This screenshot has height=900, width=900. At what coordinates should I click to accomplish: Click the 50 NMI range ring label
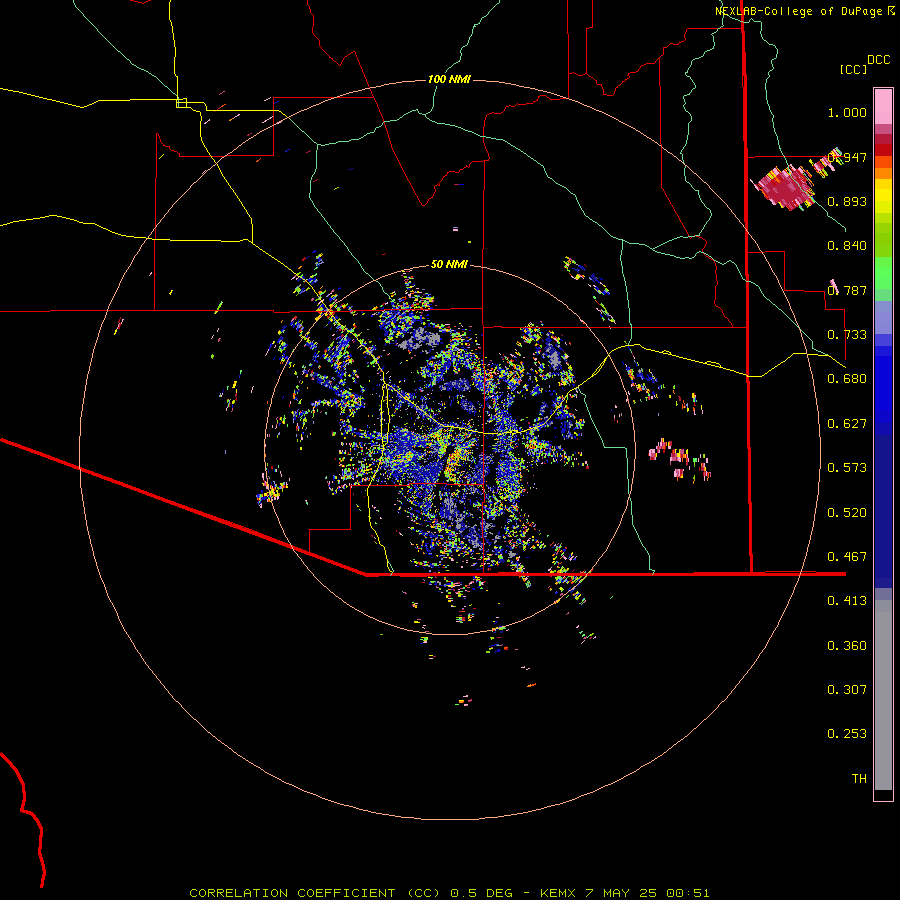tap(449, 264)
